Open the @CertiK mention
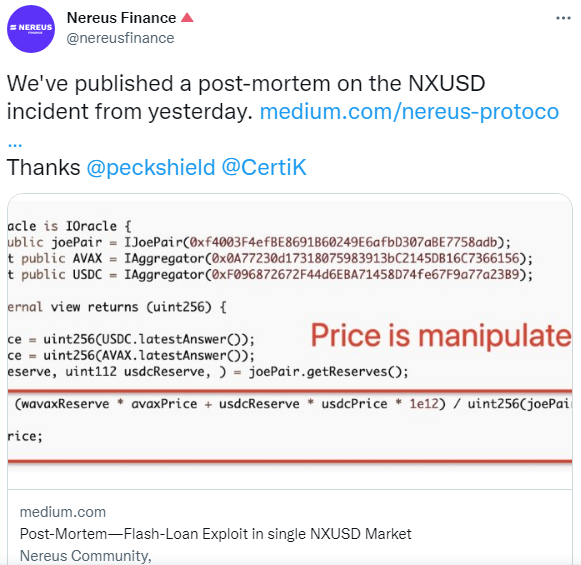Image resolution: width=581 pixels, height=565 pixels. [x=264, y=167]
